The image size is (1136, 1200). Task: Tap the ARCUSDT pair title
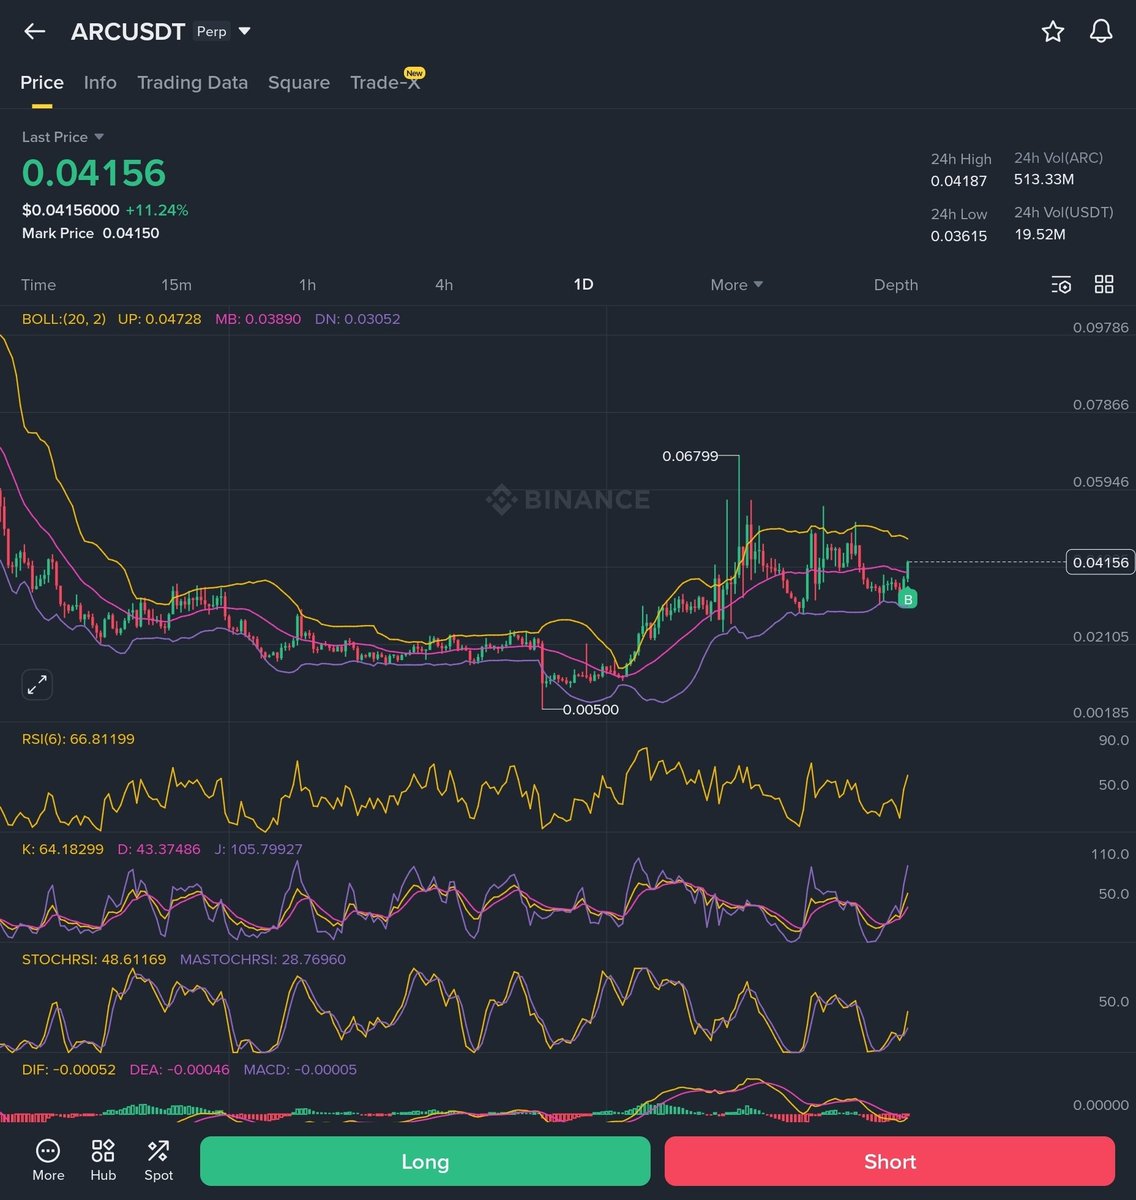[128, 31]
